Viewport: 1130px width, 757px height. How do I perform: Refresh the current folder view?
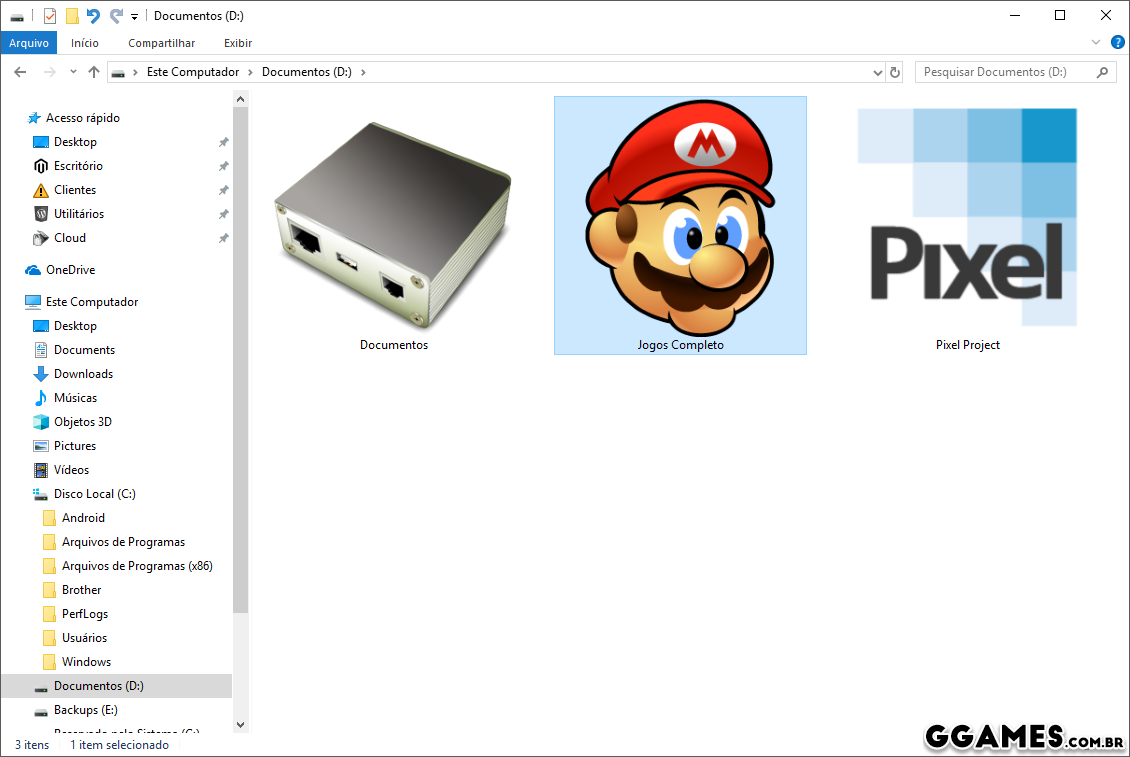894,72
